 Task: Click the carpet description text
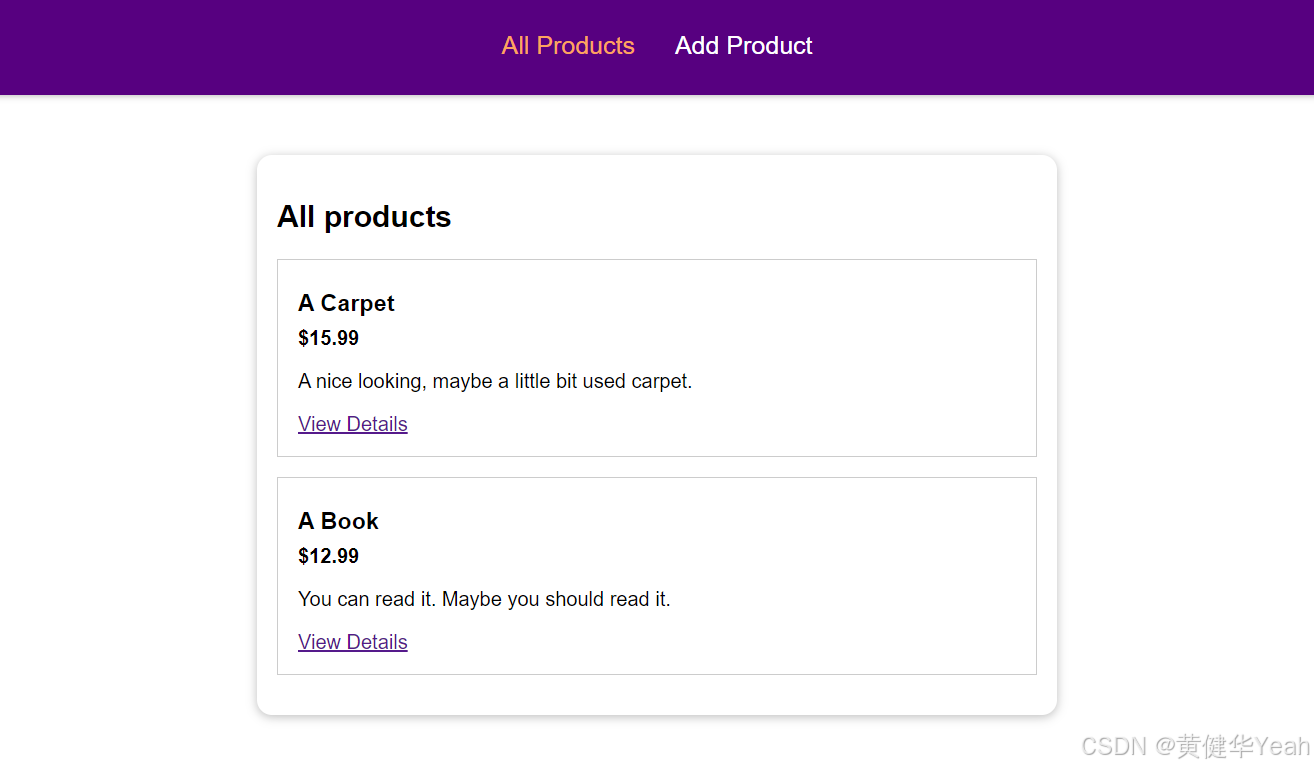pos(495,381)
